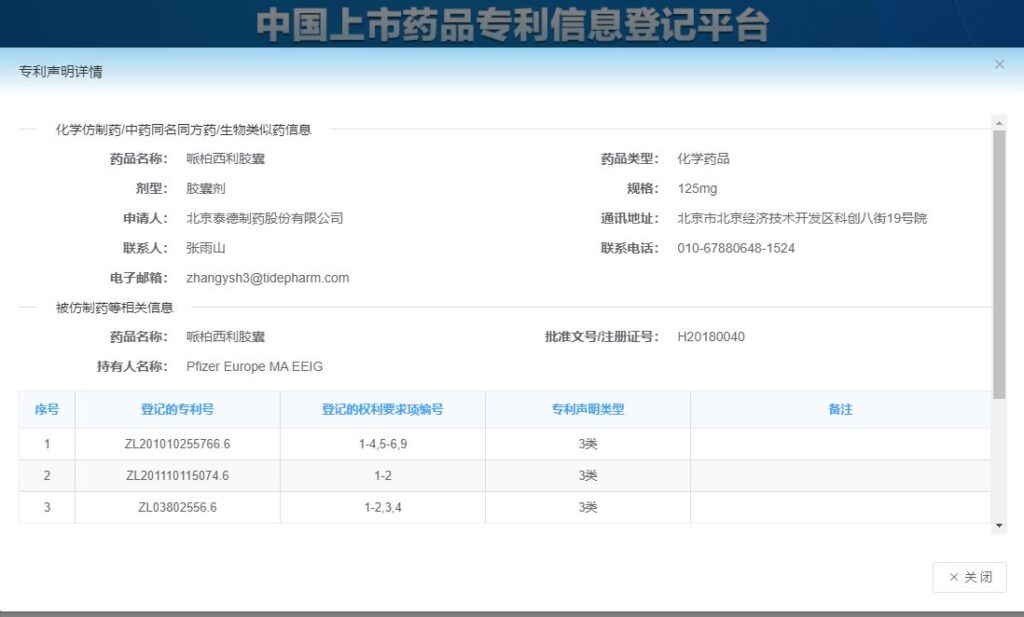Click the platform title 中国上市药品专利信息登记平台
The image size is (1024, 617).
click(x=512, y=24)
